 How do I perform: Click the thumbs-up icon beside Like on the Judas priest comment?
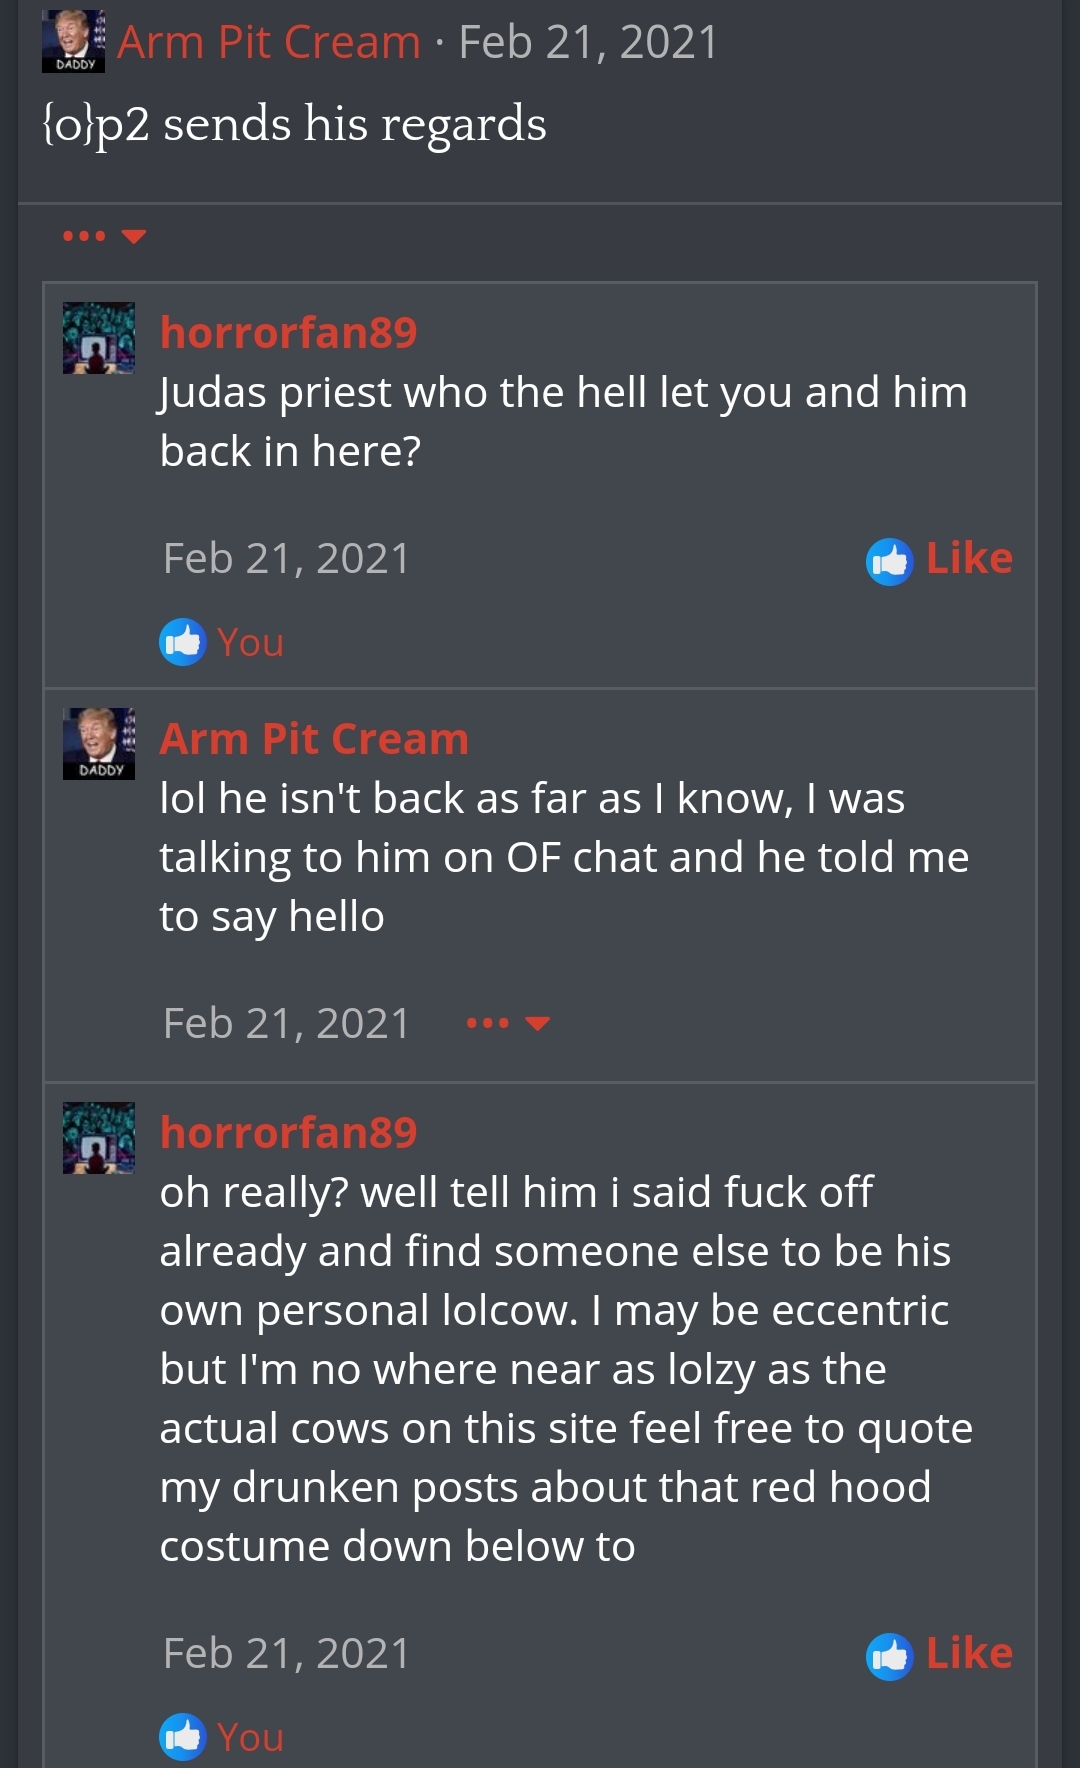pos(889,560)
